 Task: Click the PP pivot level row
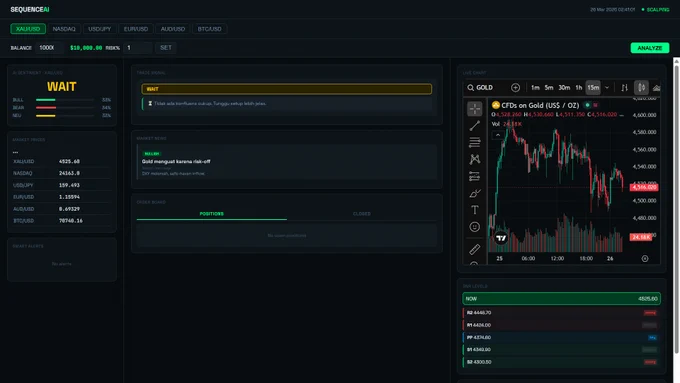click(562, 337)
